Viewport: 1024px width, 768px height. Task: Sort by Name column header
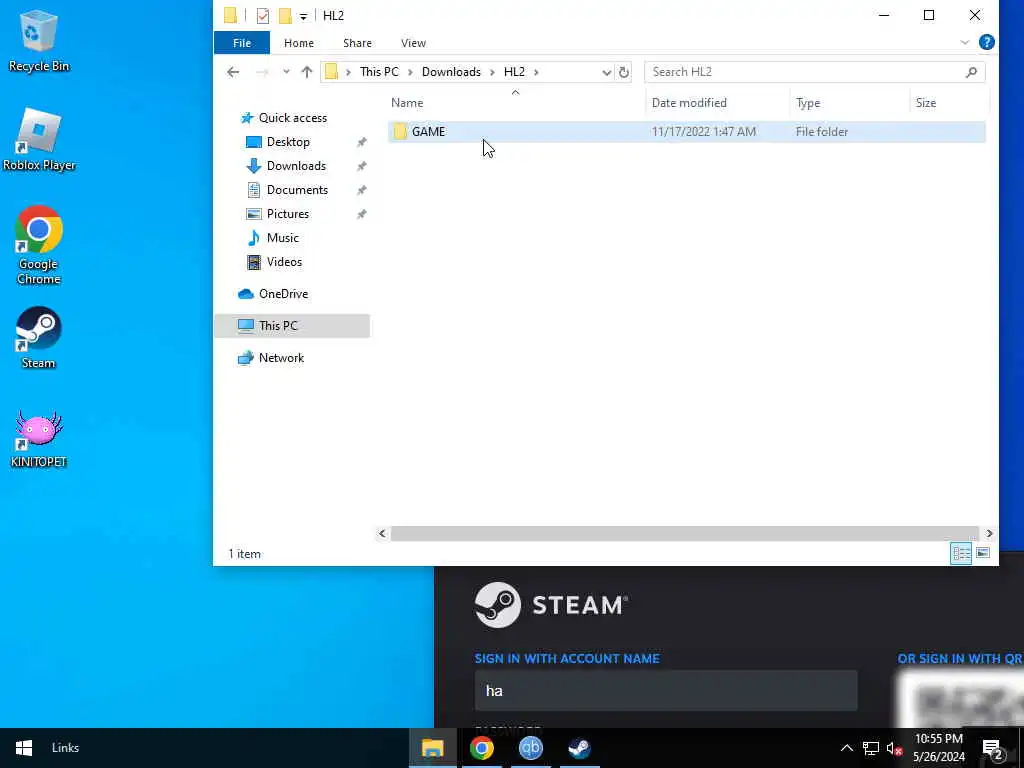click(x=407, y=103)
